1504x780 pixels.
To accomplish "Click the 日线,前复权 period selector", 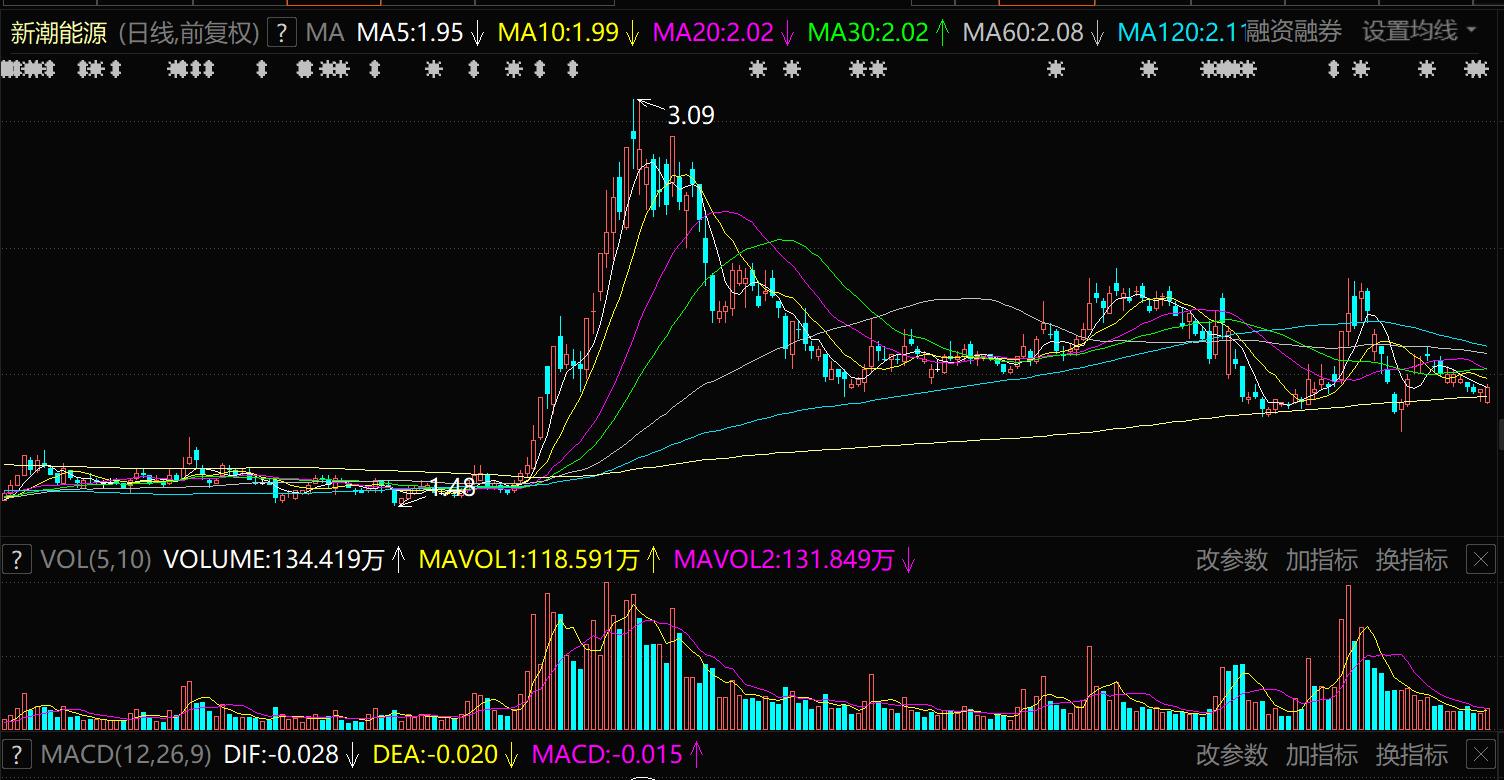I will click(188, 33).
